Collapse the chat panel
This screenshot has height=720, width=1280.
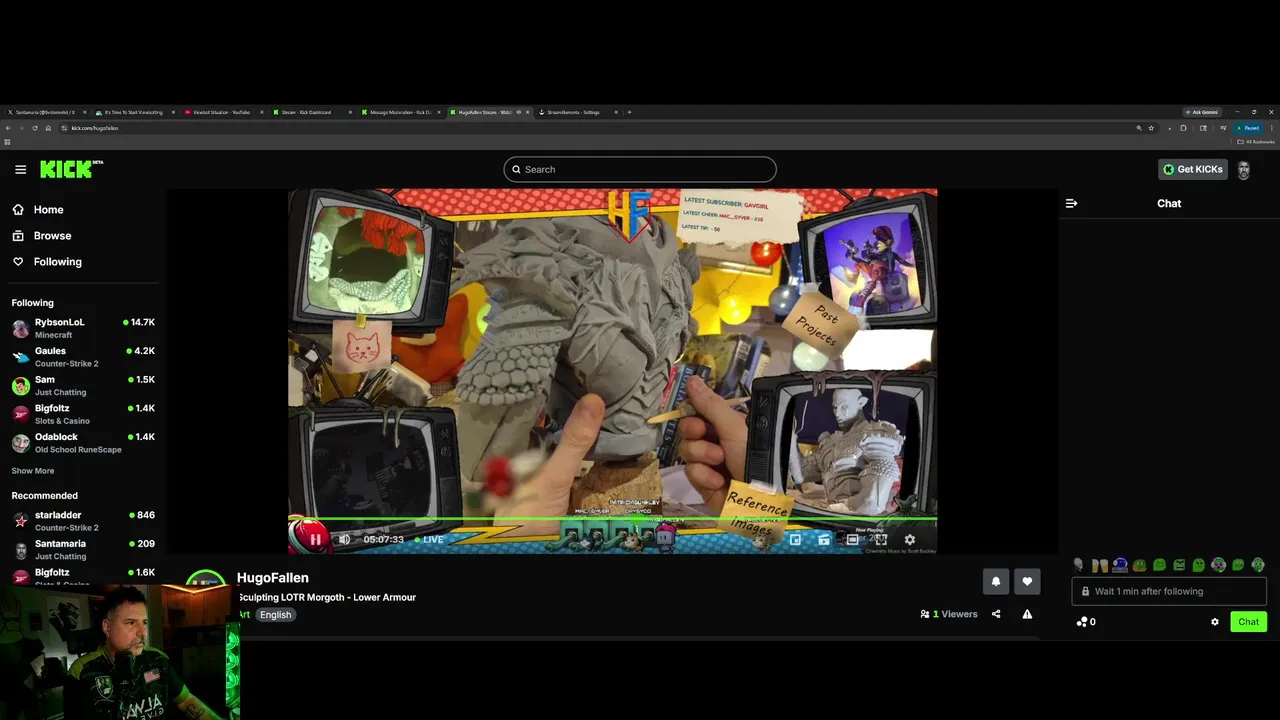click(x=1071, y=203)
